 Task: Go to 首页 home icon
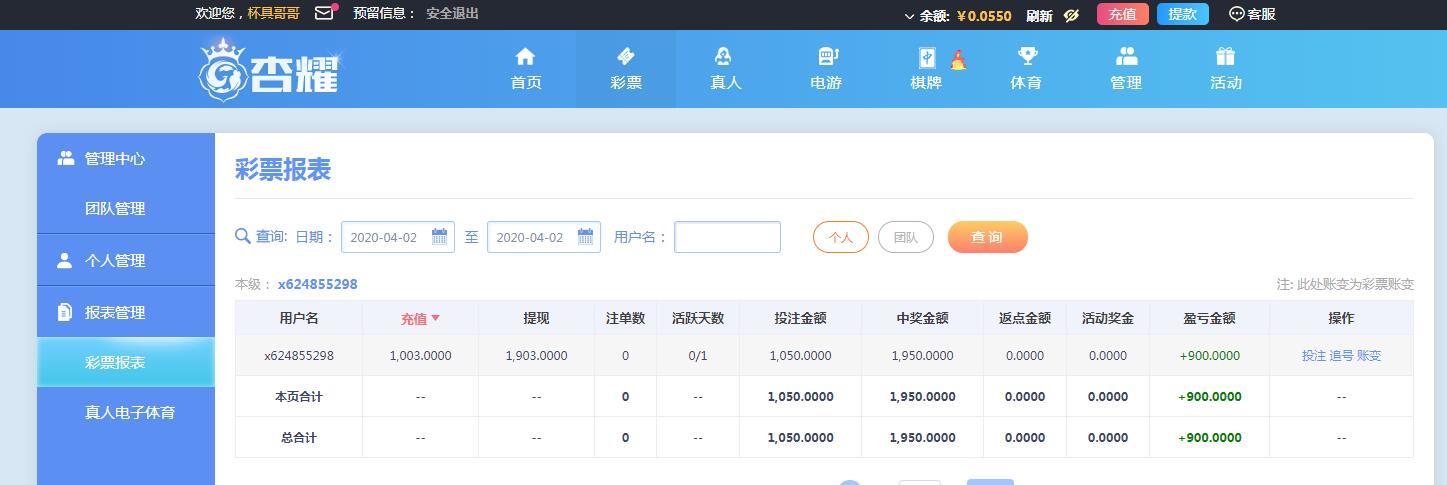point(525,56)
